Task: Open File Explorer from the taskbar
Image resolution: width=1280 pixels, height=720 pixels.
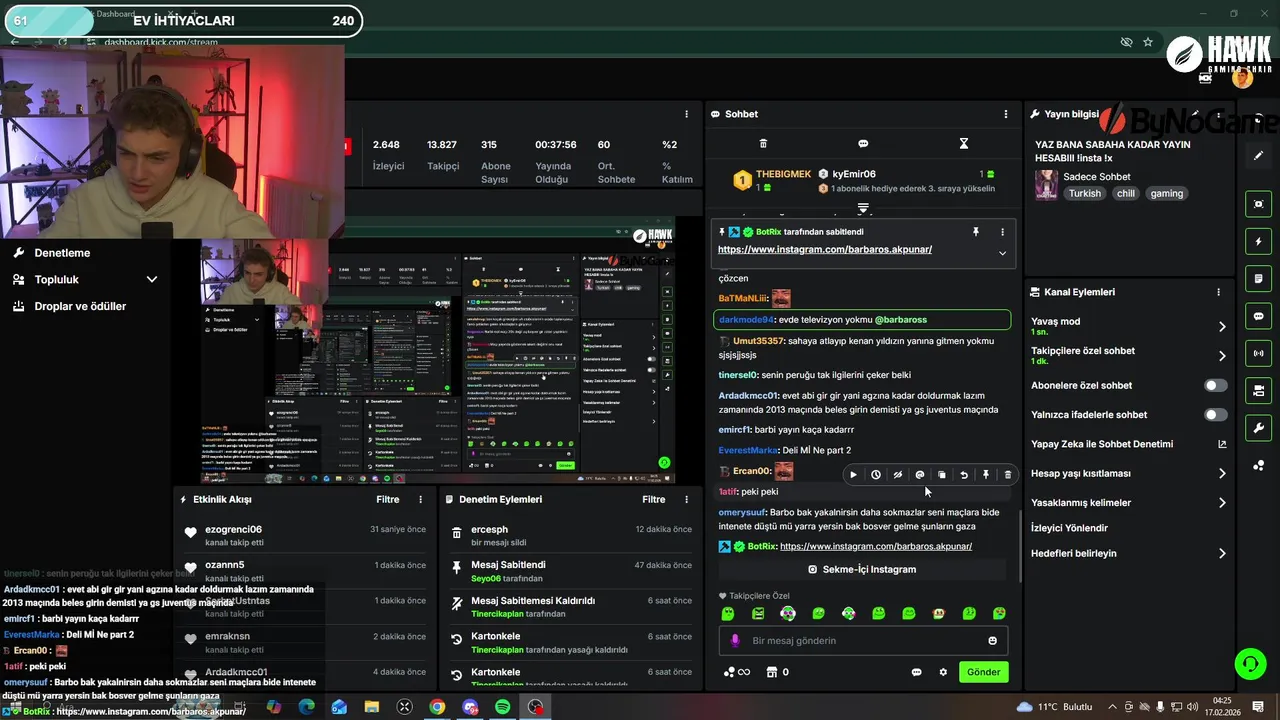Action: coord(372,707)
